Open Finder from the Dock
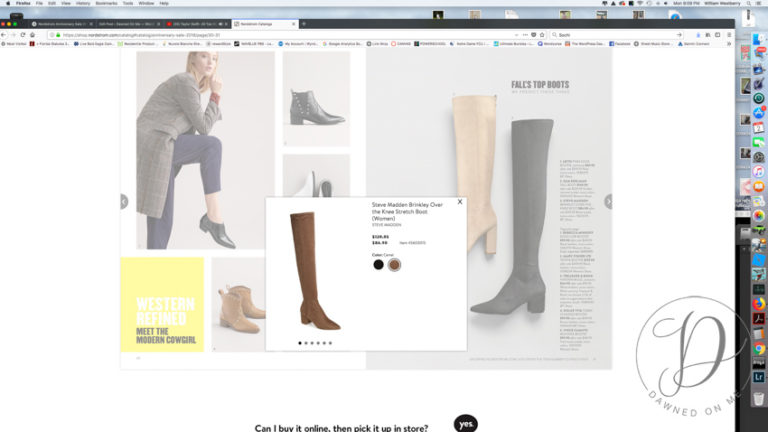 [x=759, y=39]
